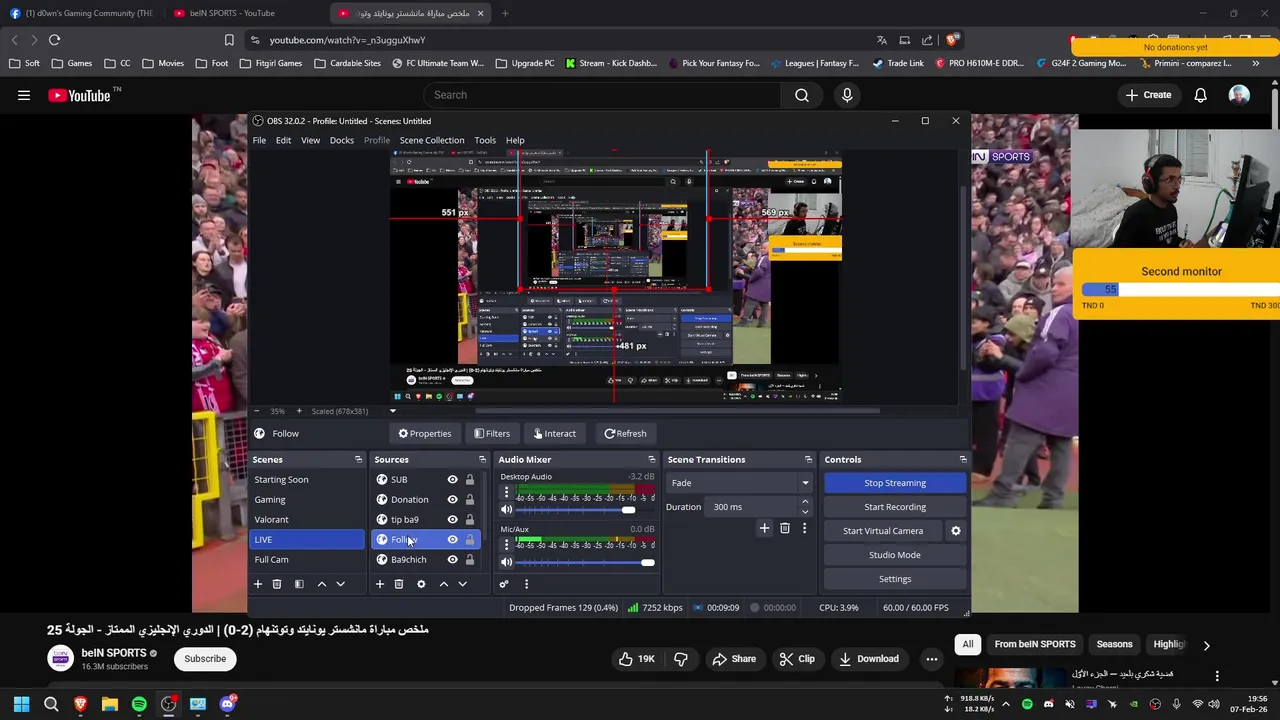The height and width of the screenshot is (720, 1280).
Task: Open virtual camera settings gear
Action: click(x=955, y=531)
